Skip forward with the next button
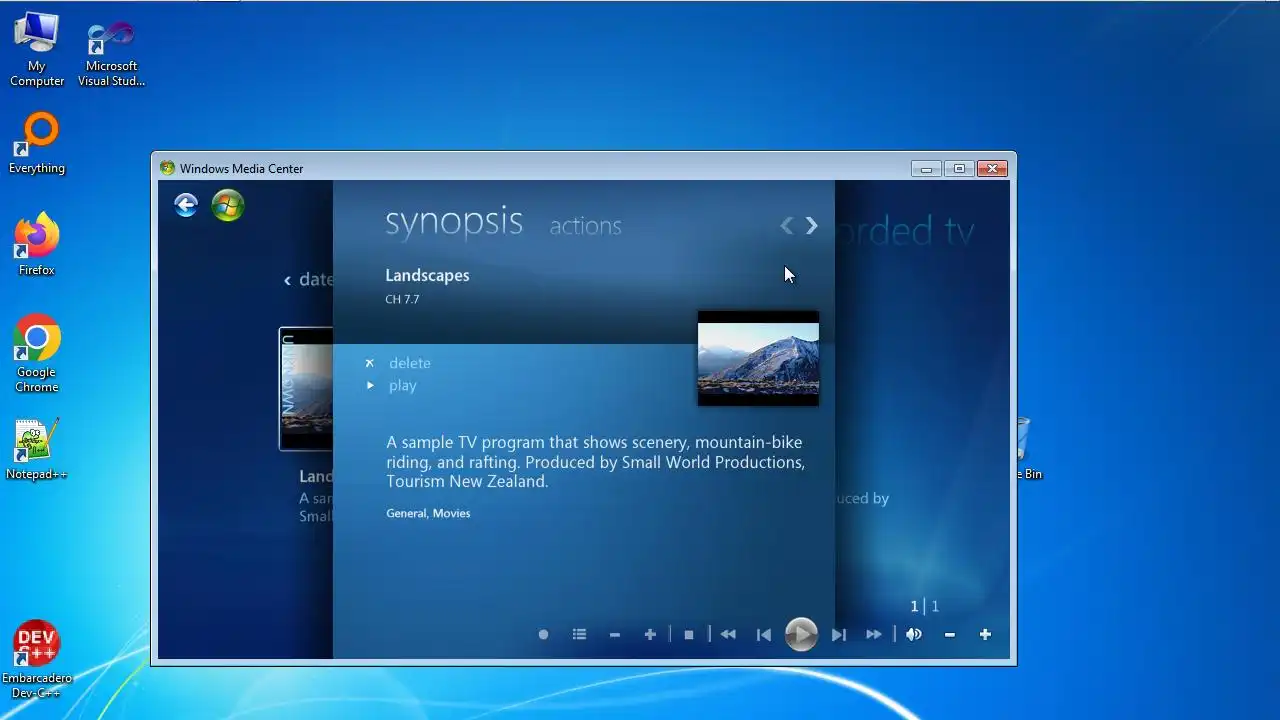Viewport: 1280px width, 720px height. click(839, 635)
